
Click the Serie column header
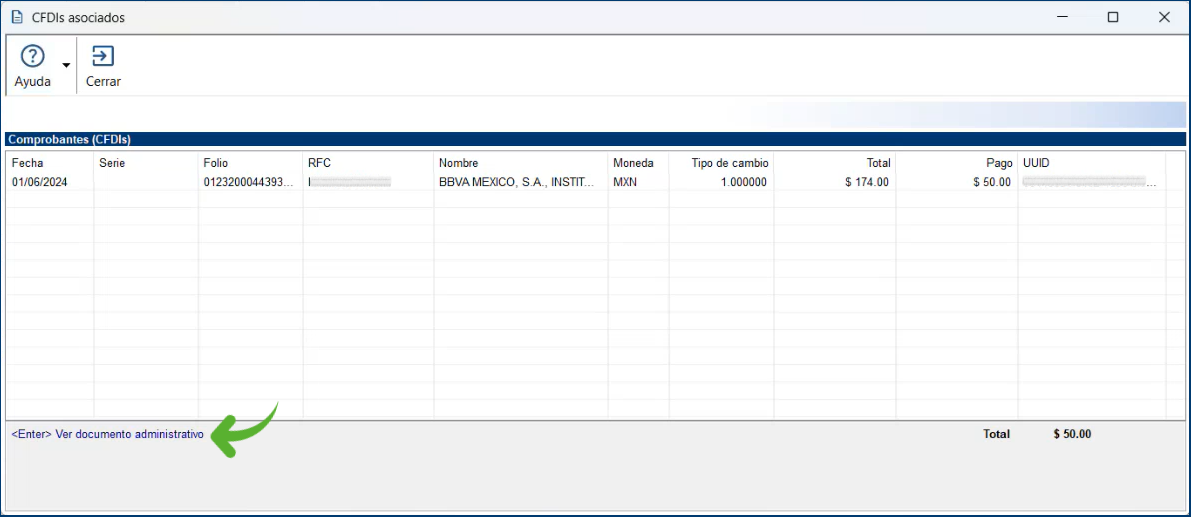tap(112, 163)
